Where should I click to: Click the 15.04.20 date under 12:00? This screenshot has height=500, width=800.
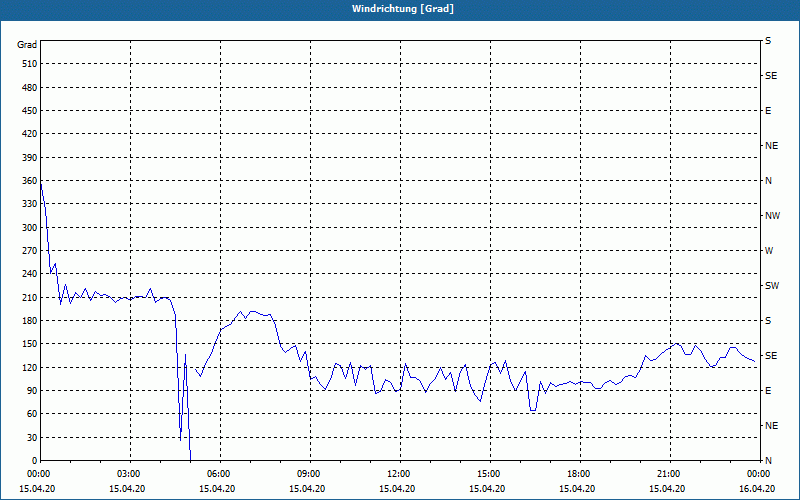[397, 489]
